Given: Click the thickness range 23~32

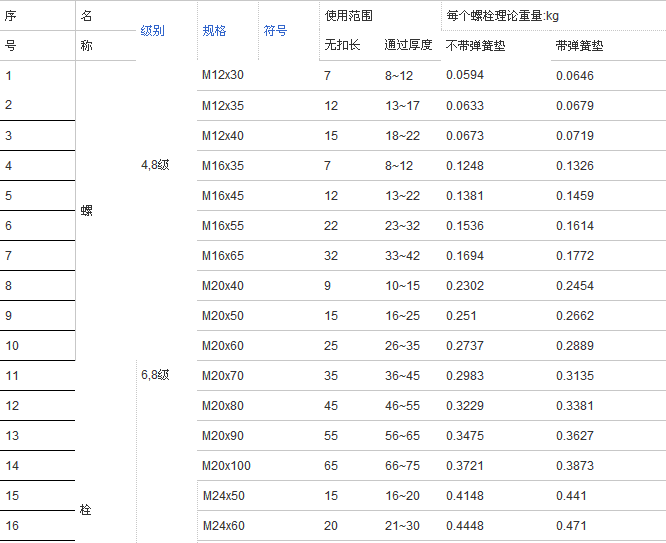Looking at the screenshot, I should (402, 226).
